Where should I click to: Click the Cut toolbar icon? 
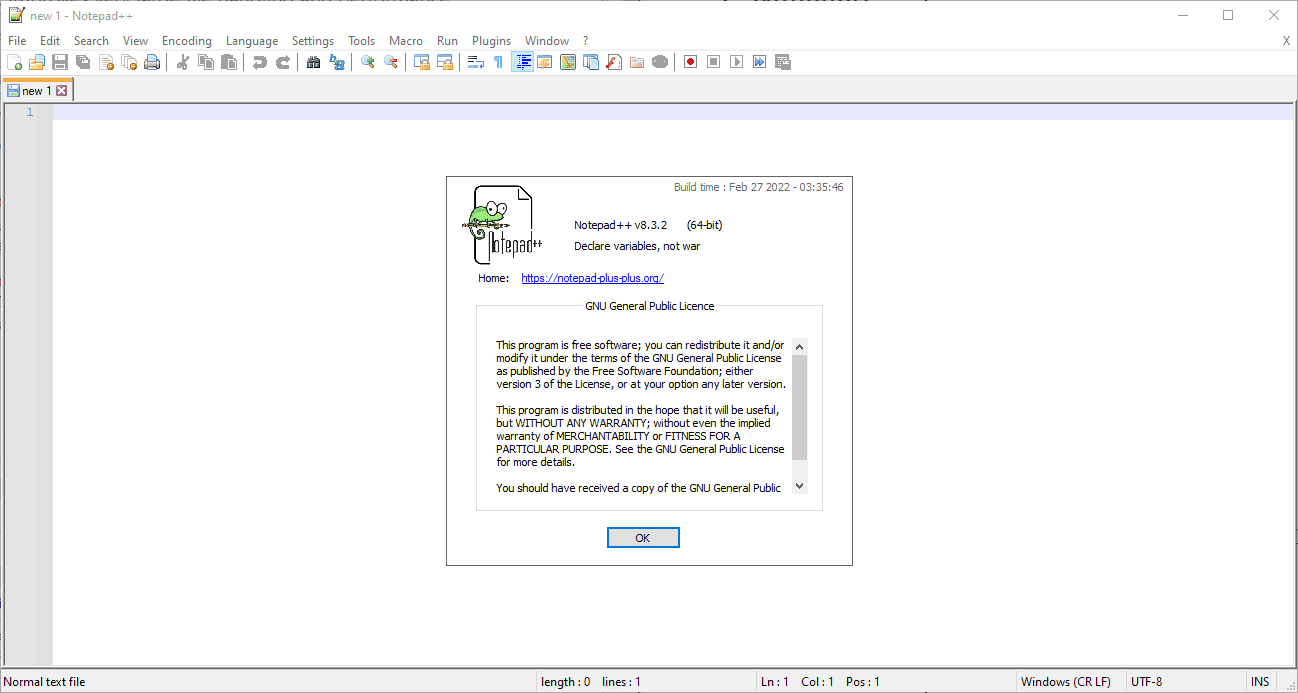[x=183, y=61]
